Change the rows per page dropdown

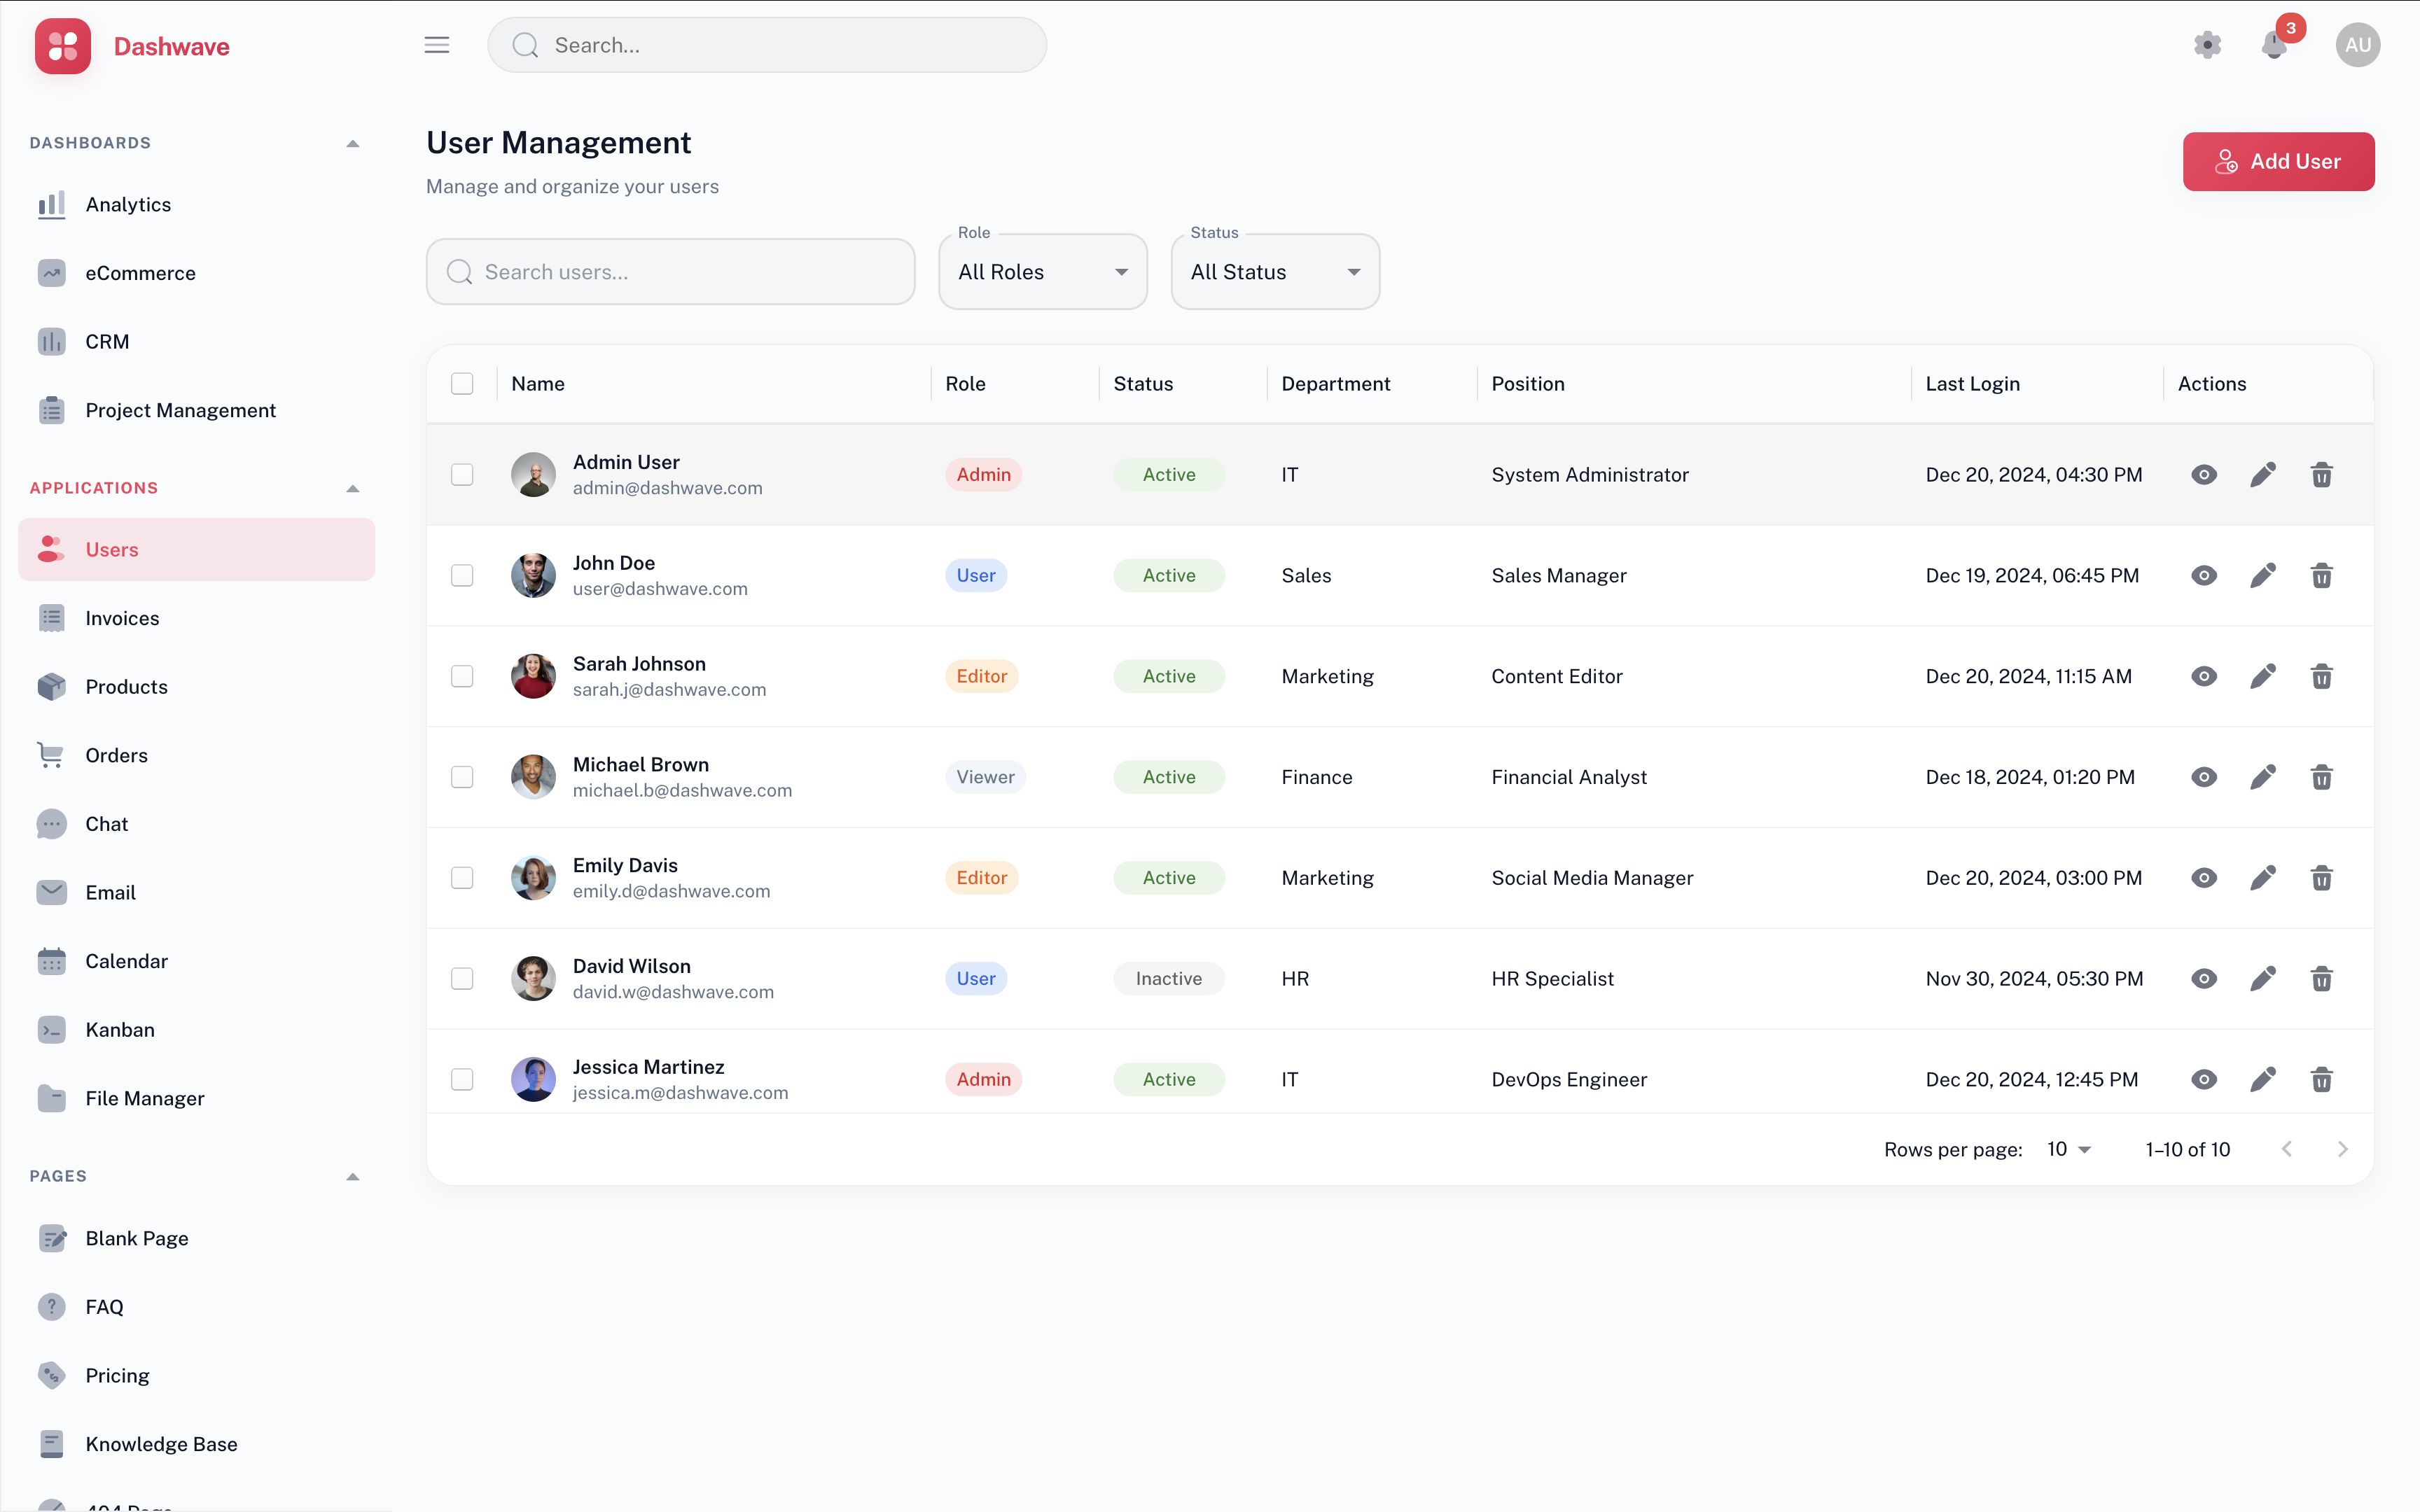pyautogui.click(x=2068, y=1149)
